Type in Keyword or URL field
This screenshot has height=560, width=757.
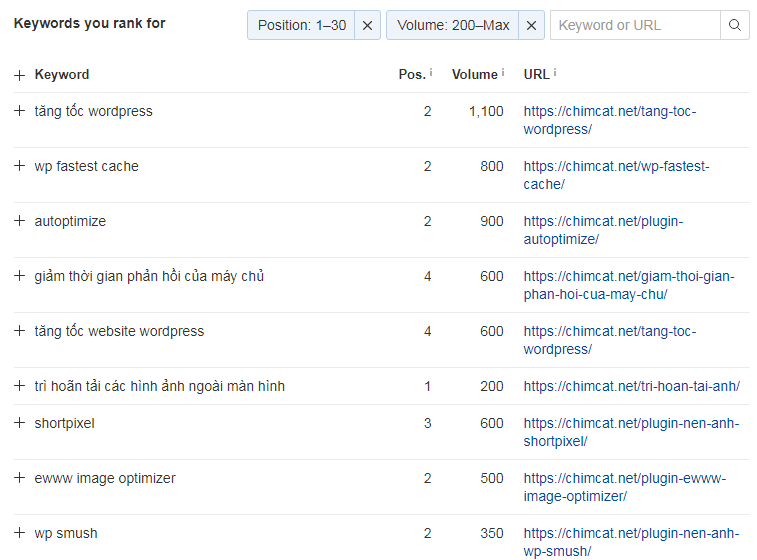[x=634, y=25]
